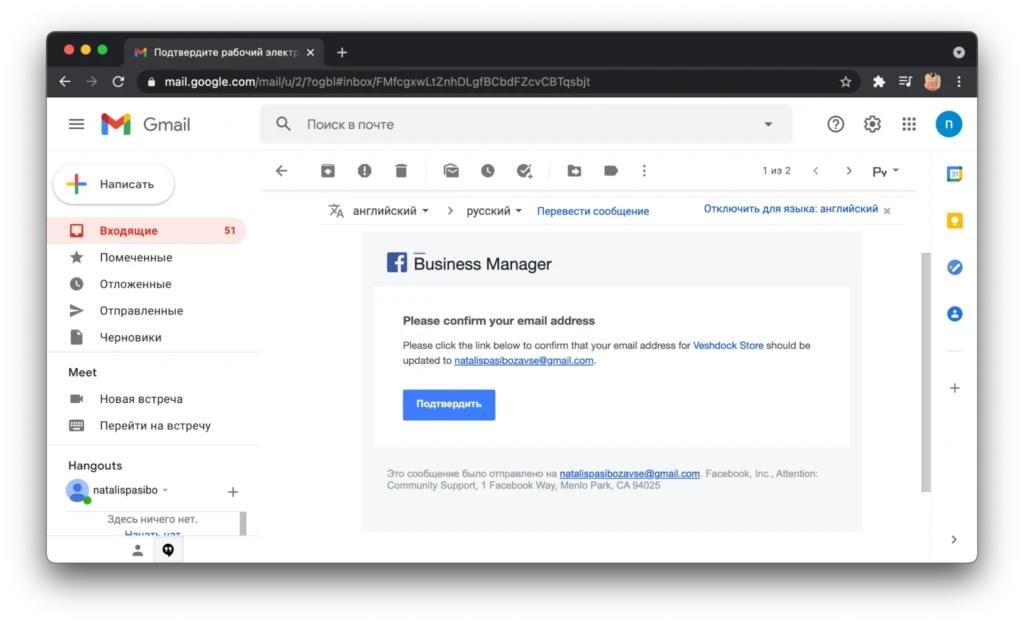Image resolution: width=1024 pixels, height=625 pixels.
Task: Open the Google account avatar
Action: (x=948, y=124)
